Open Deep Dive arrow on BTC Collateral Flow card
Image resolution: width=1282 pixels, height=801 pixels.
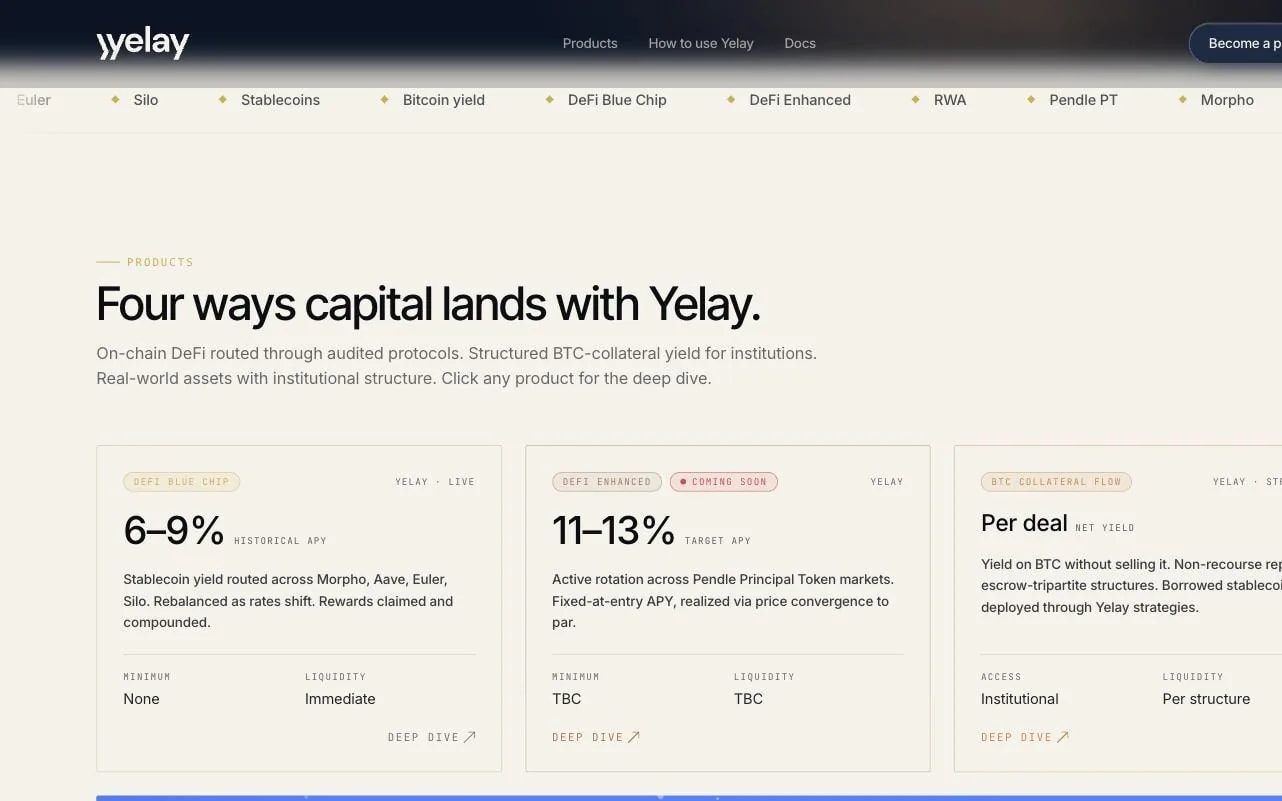click(1025, 737)
